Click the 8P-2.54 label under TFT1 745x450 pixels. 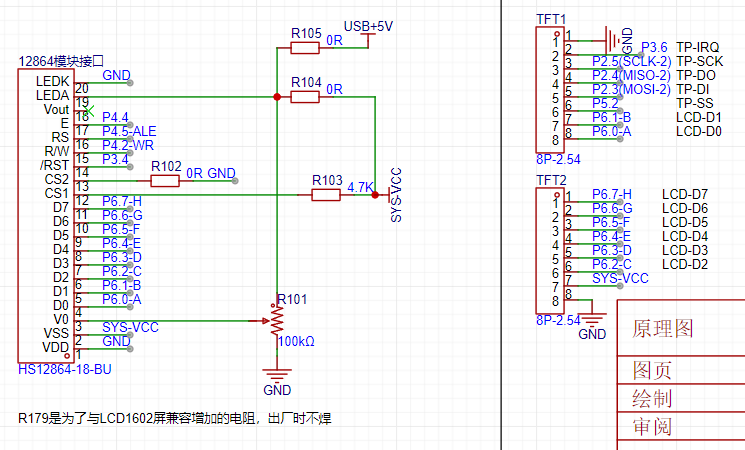coord(558,159)
